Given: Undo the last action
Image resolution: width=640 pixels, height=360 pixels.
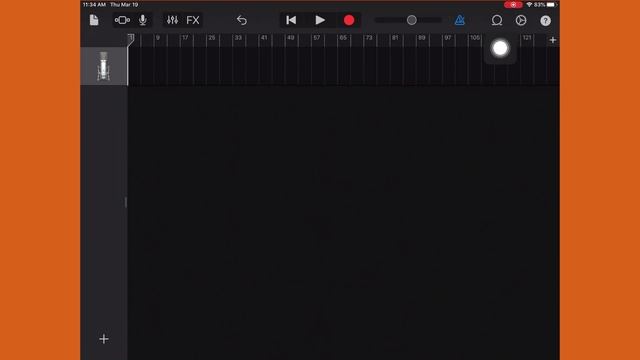Looking at the screenshot, I should point(242,20).
